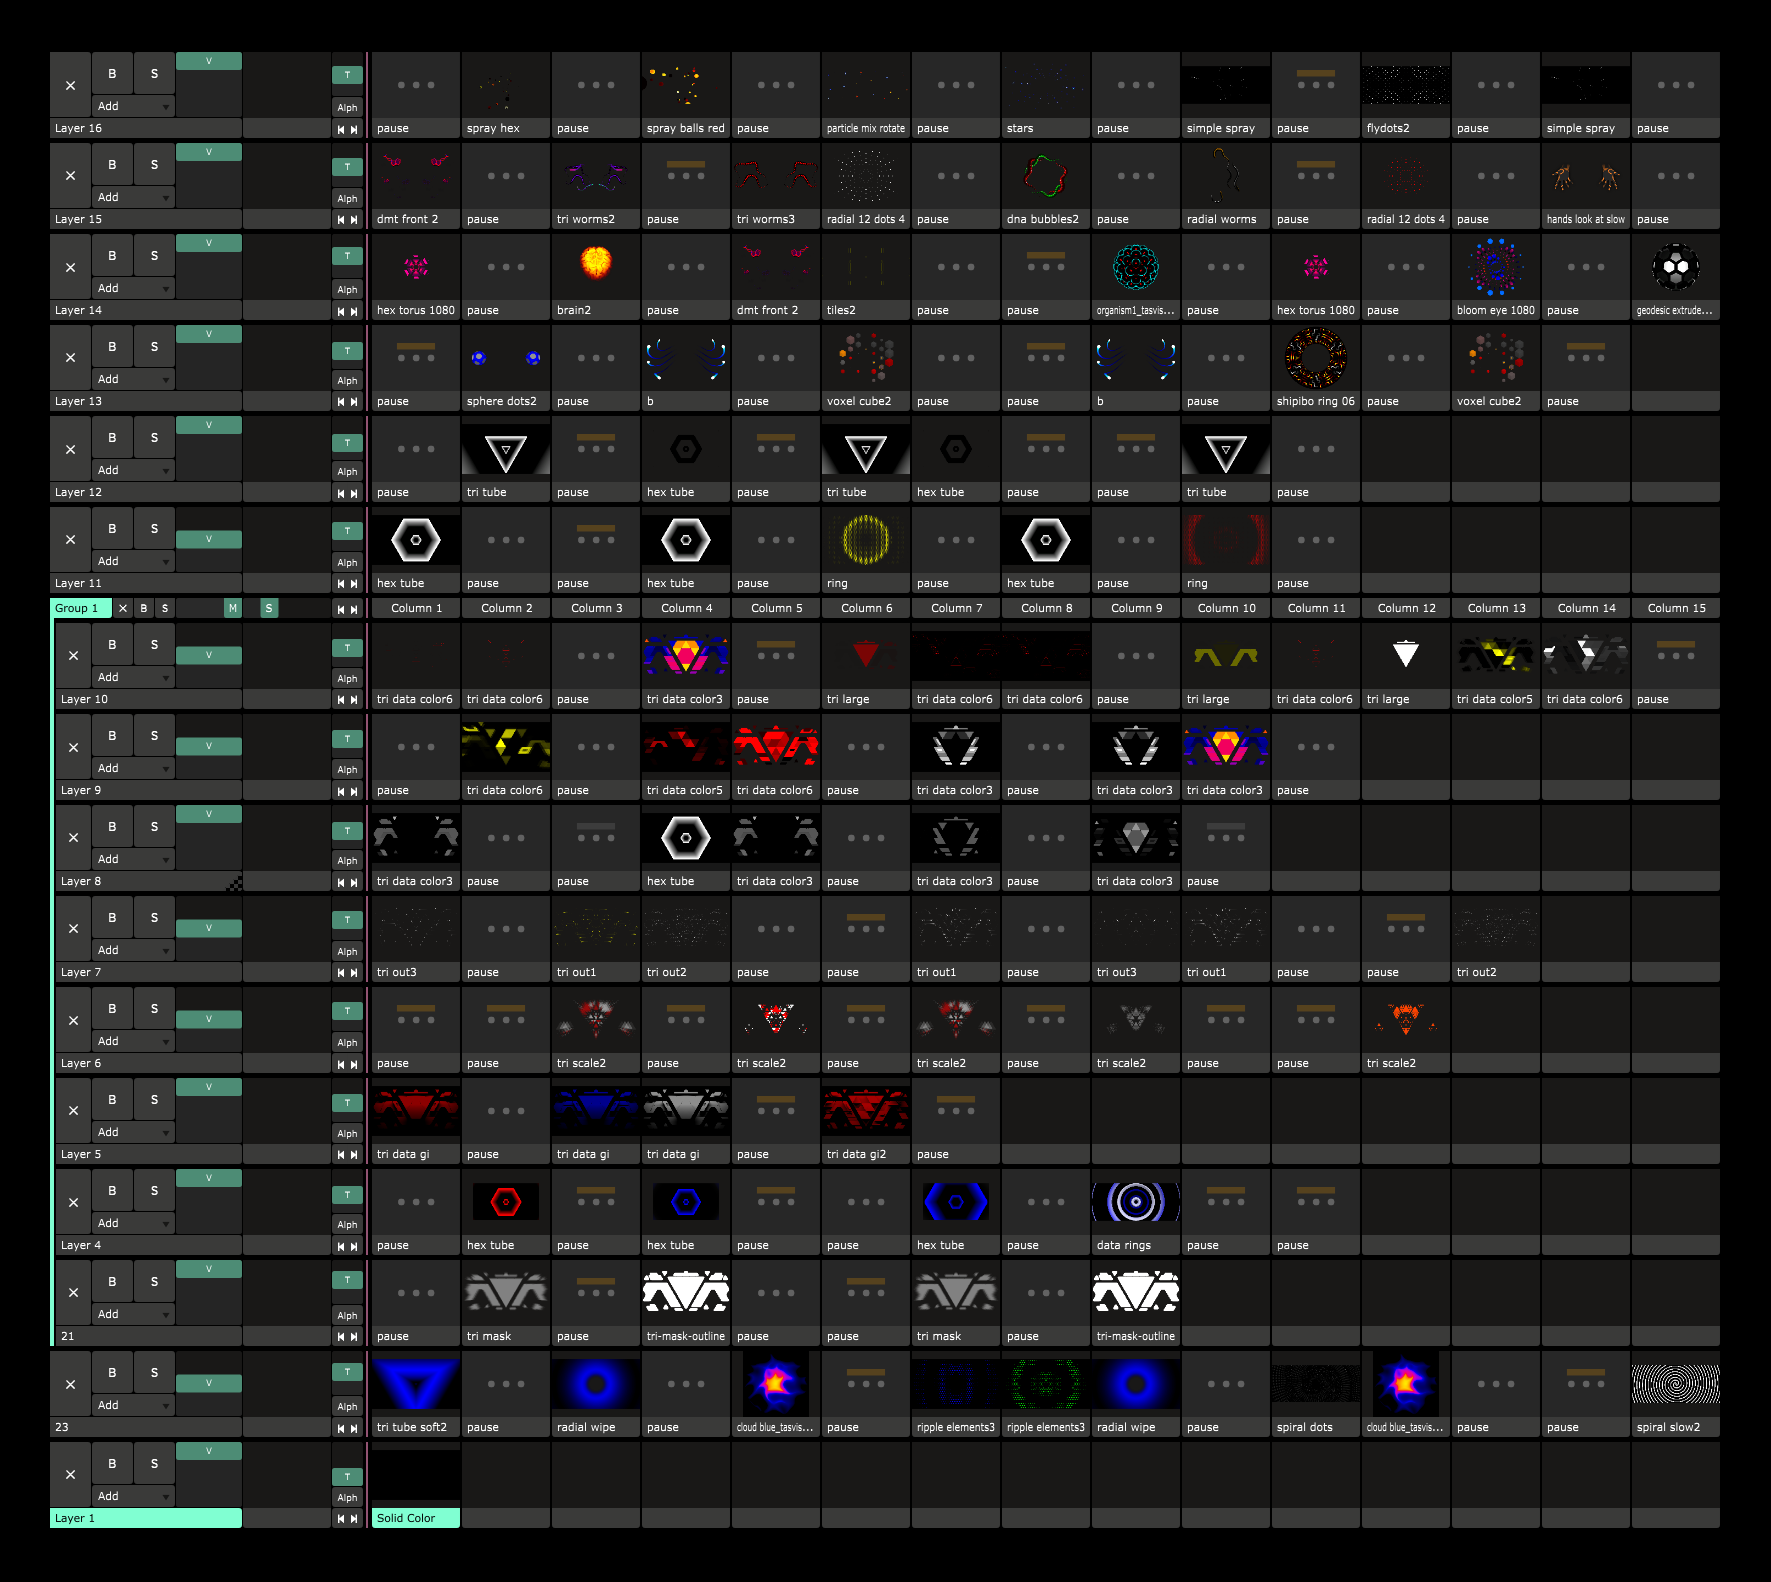
Task: Select the Column 10 header
Action: [1226, 608]
